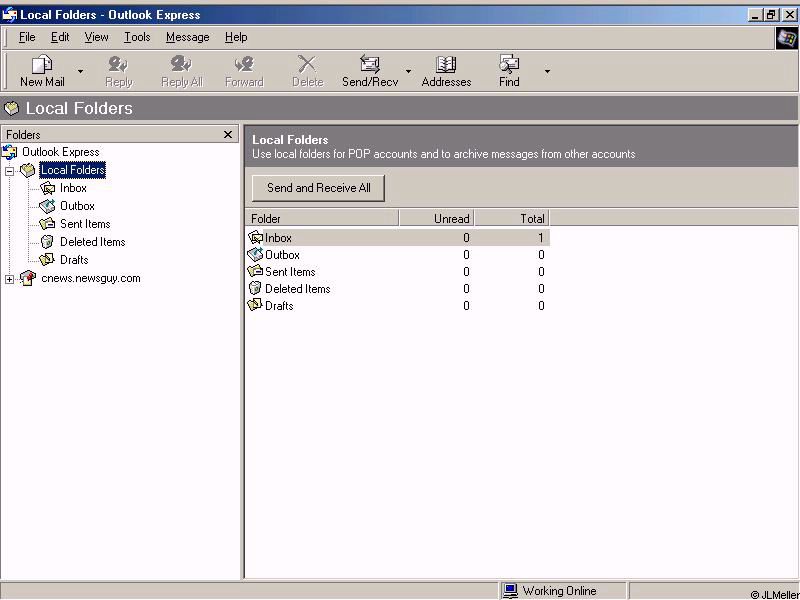Click the Send/Recv toolbar icon
800x600 pixels.
370,65
